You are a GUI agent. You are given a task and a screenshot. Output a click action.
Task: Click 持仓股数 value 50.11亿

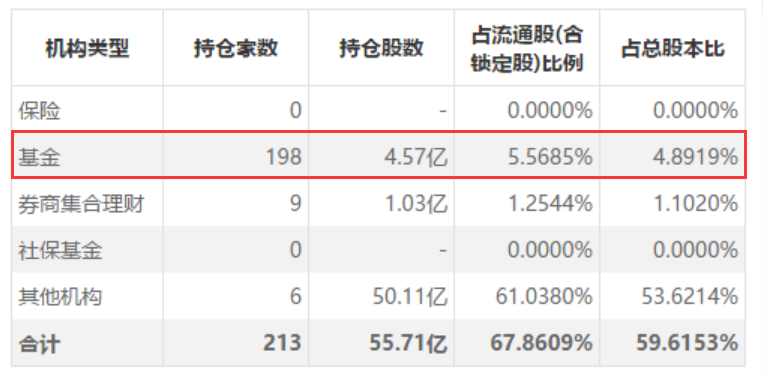click(411, 296)
